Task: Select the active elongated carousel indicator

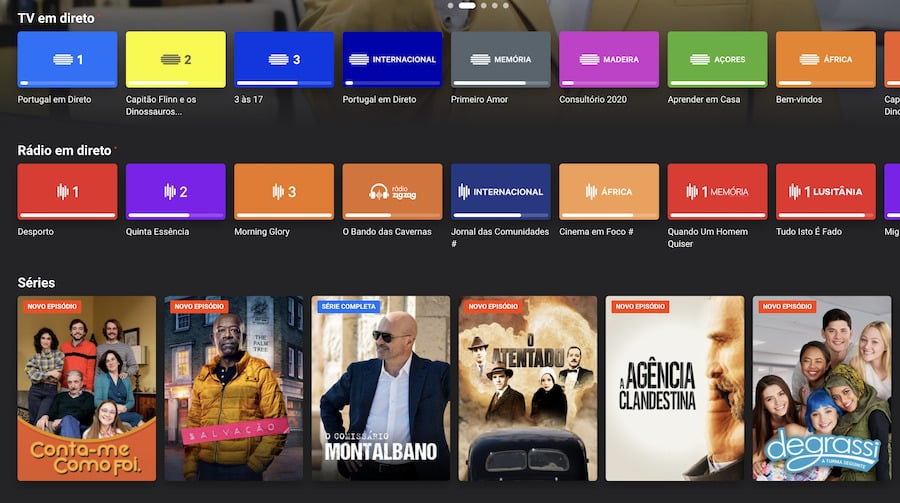Action: pyautogui.click(x=467, y=5)
